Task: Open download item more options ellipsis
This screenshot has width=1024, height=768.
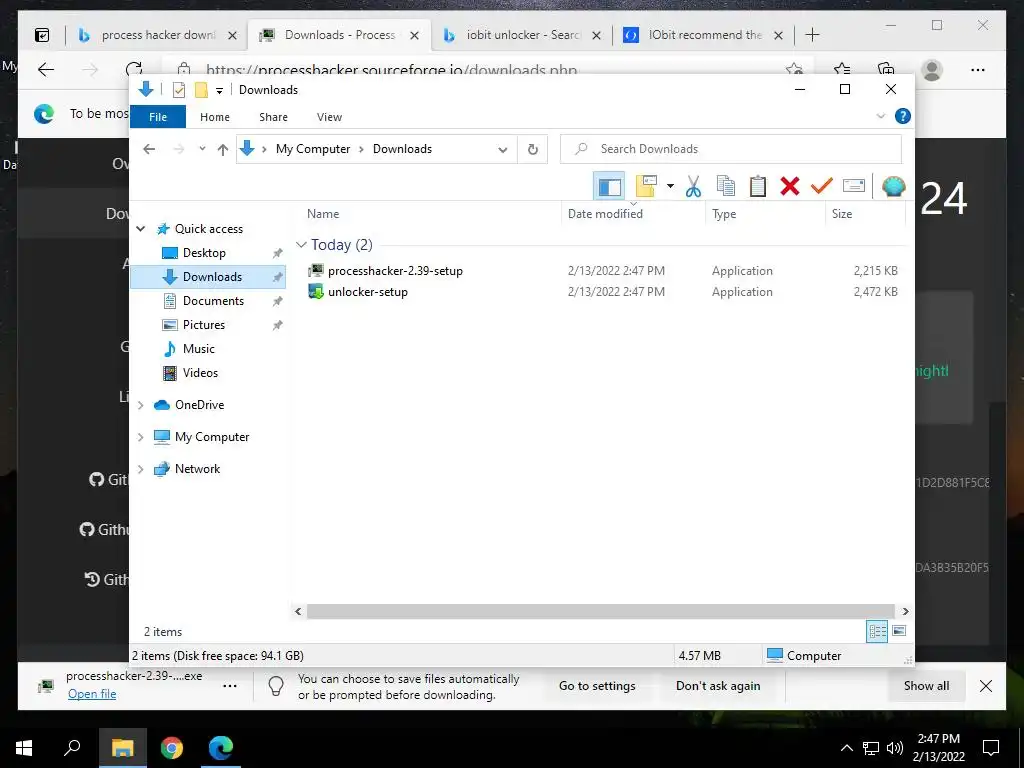Action: click(230, 686)
